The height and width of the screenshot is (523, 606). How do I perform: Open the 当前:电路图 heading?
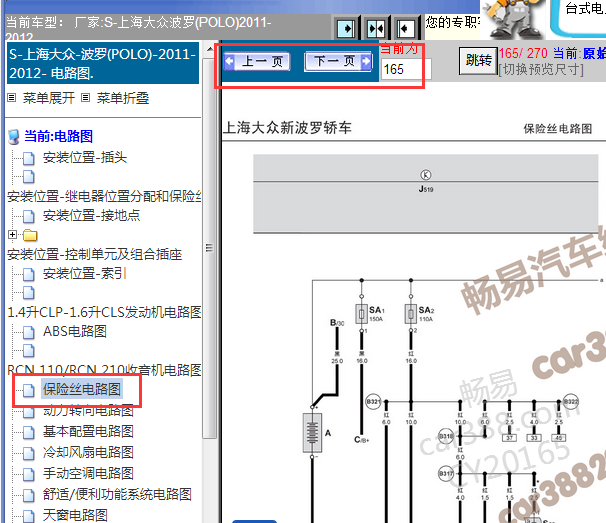point(58,136)
